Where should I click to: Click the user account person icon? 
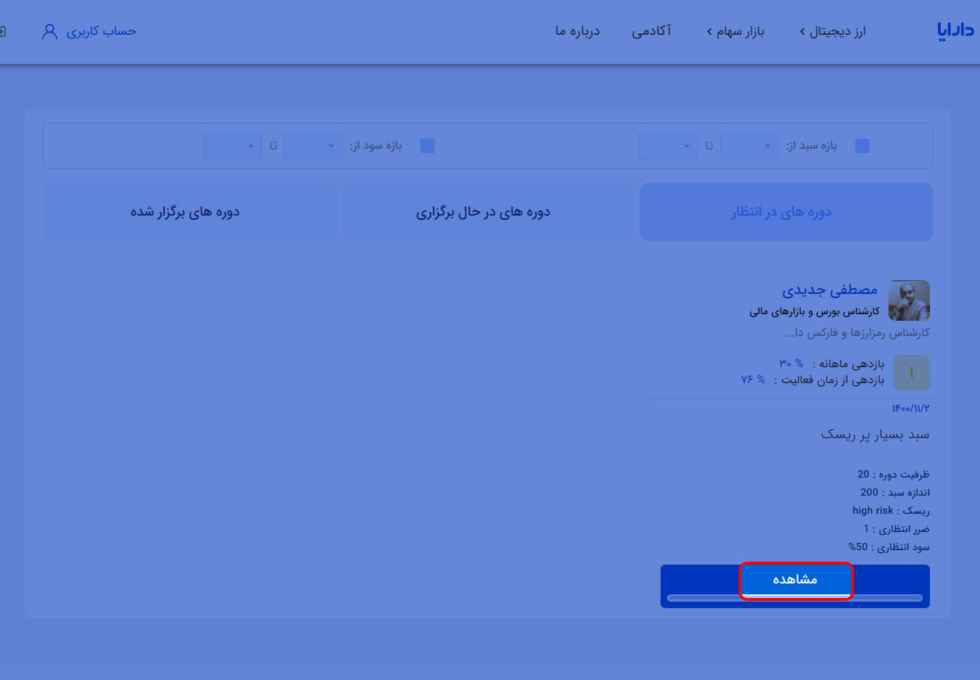point(49,31)
